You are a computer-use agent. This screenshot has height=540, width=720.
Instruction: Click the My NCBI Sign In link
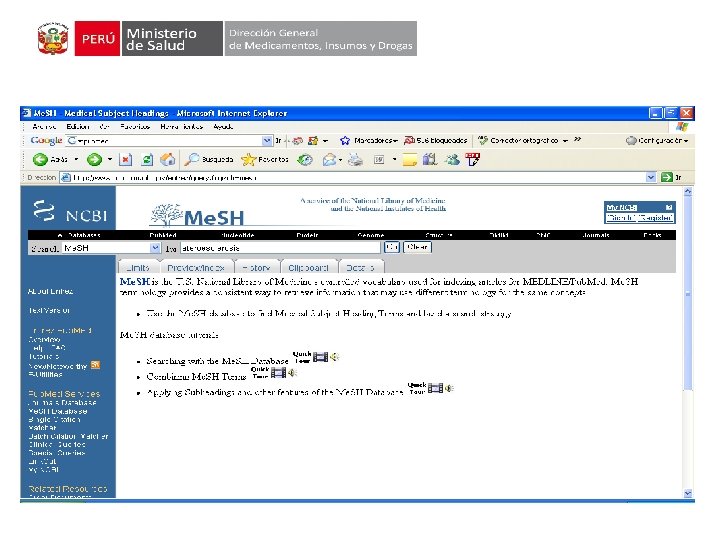(621, 218)
